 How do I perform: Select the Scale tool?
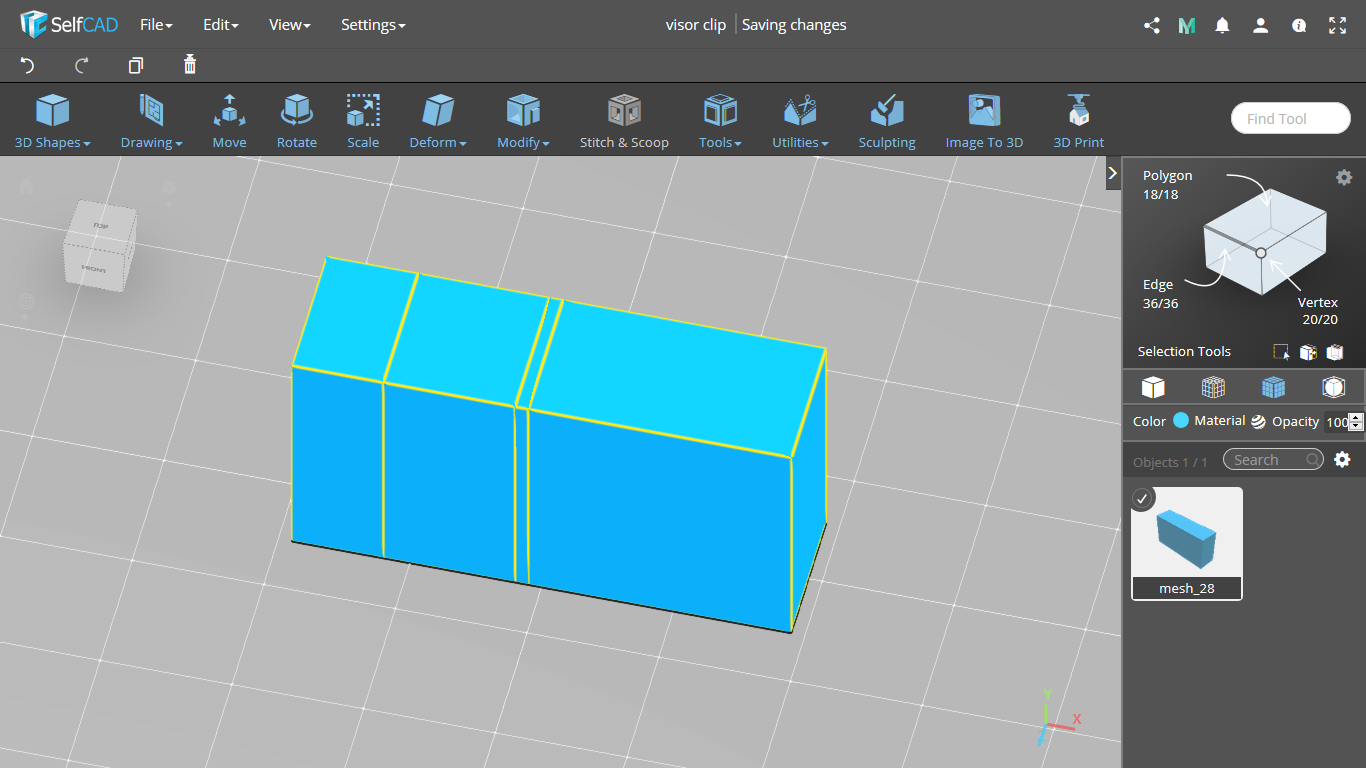pyautogui.click(x=363, y=121)
